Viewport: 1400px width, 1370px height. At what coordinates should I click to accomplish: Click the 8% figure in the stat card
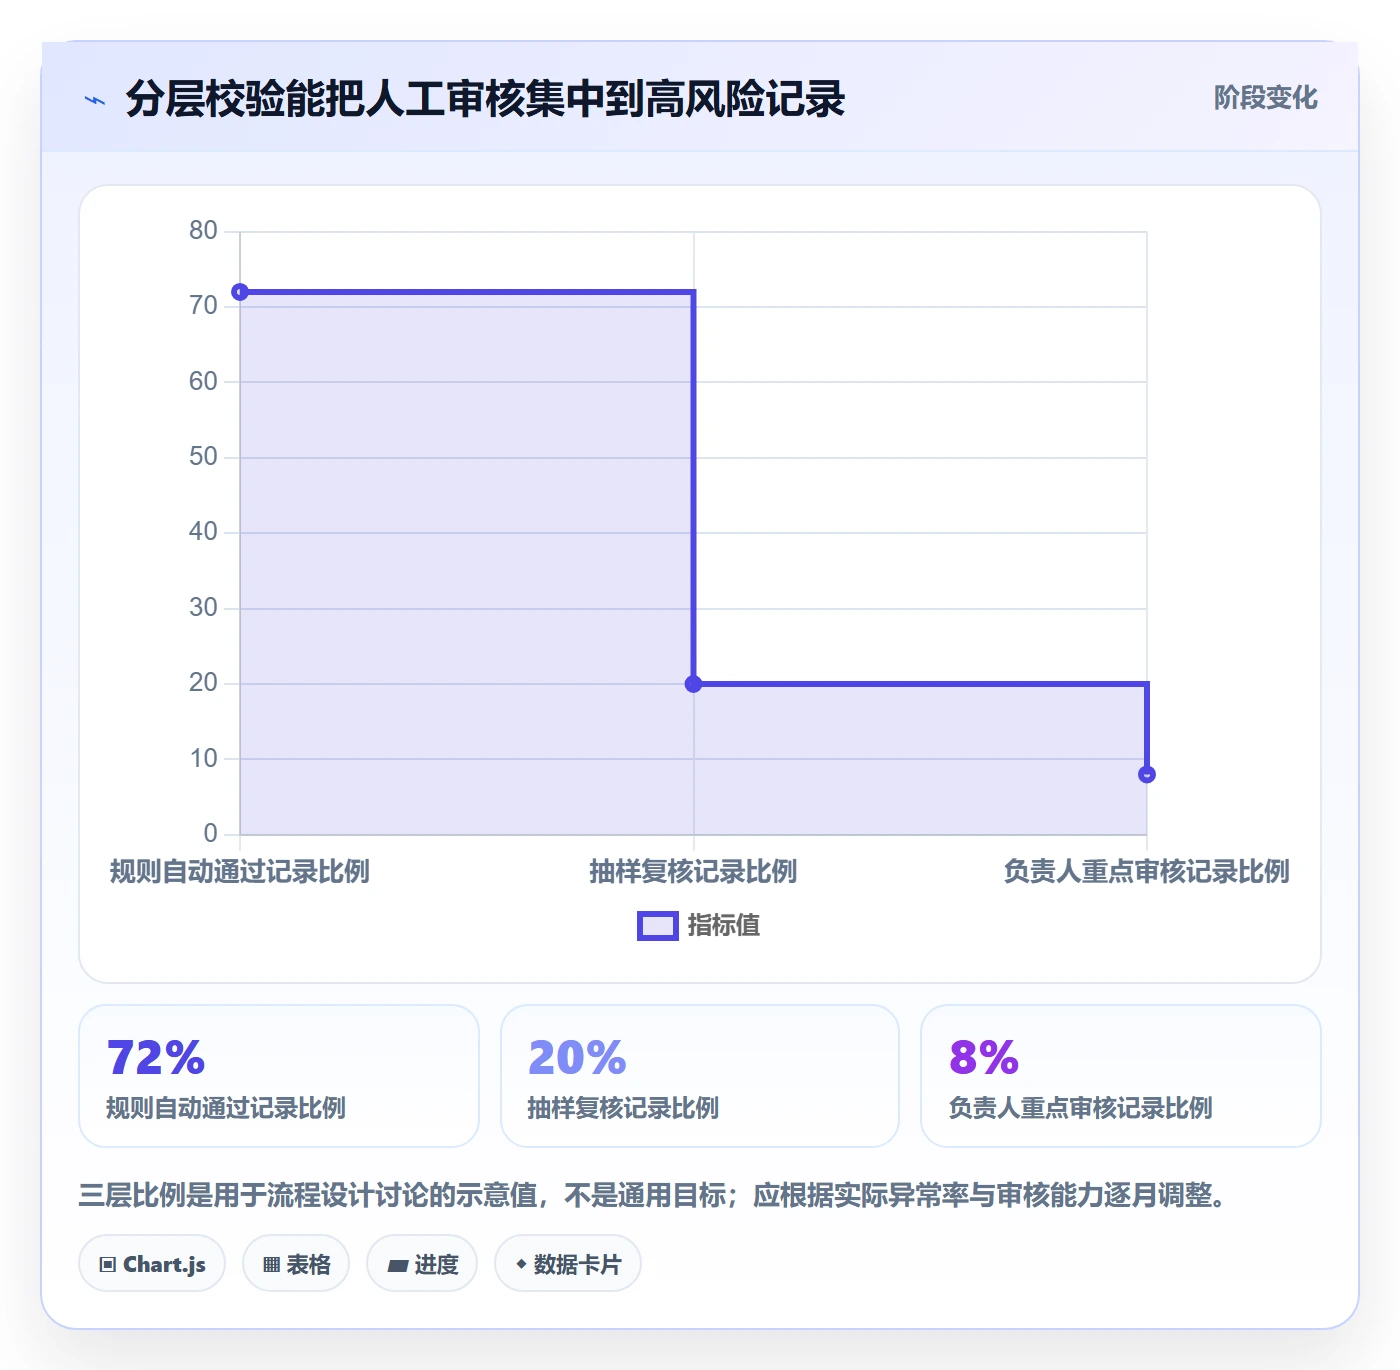[984, 1058]
